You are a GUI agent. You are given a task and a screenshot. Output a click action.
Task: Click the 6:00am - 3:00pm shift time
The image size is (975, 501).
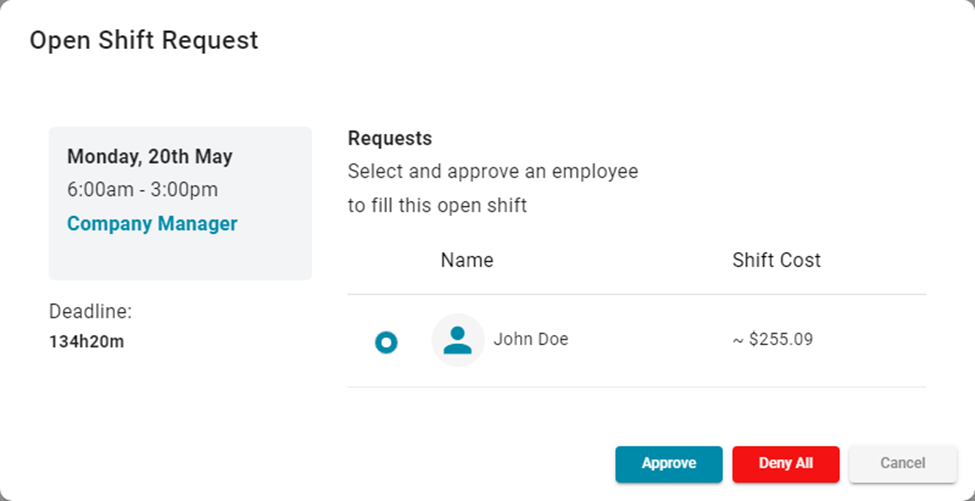(142, 190)
